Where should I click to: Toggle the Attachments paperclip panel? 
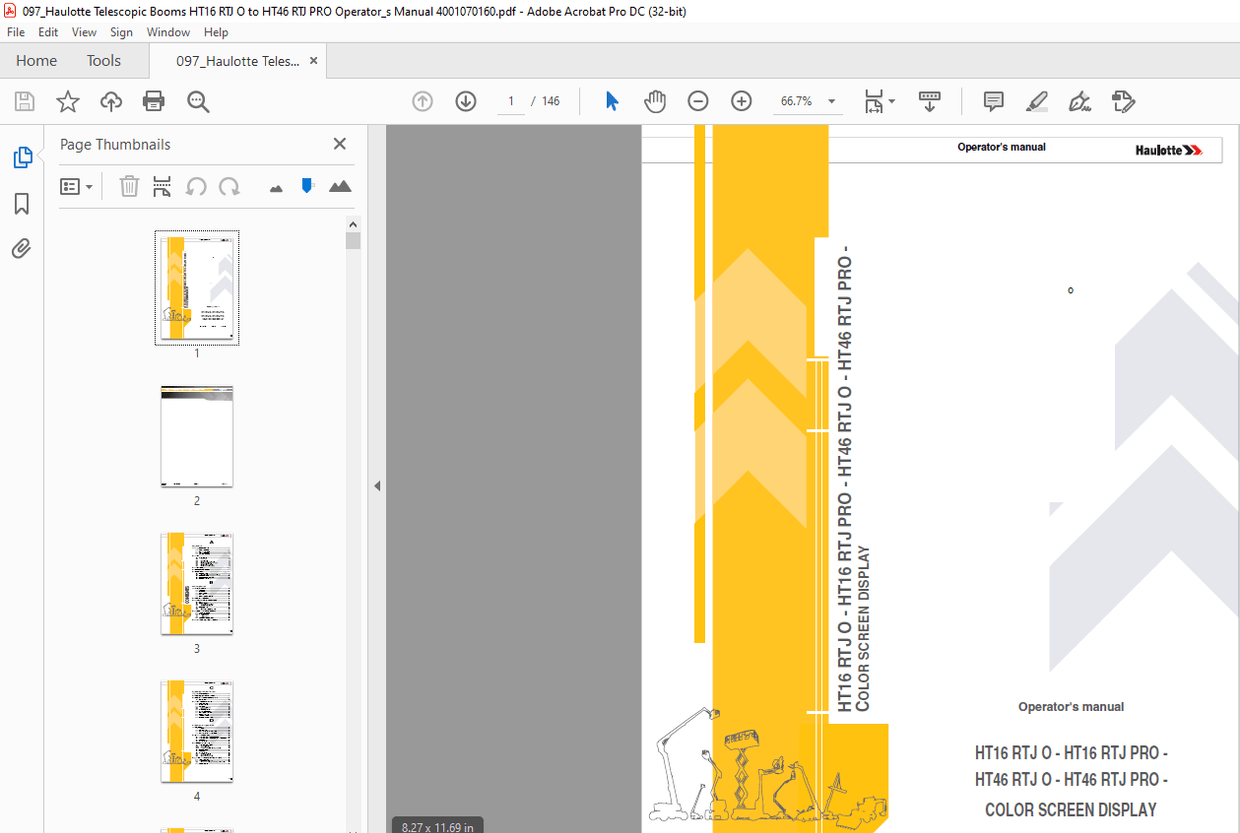(21, 248)
